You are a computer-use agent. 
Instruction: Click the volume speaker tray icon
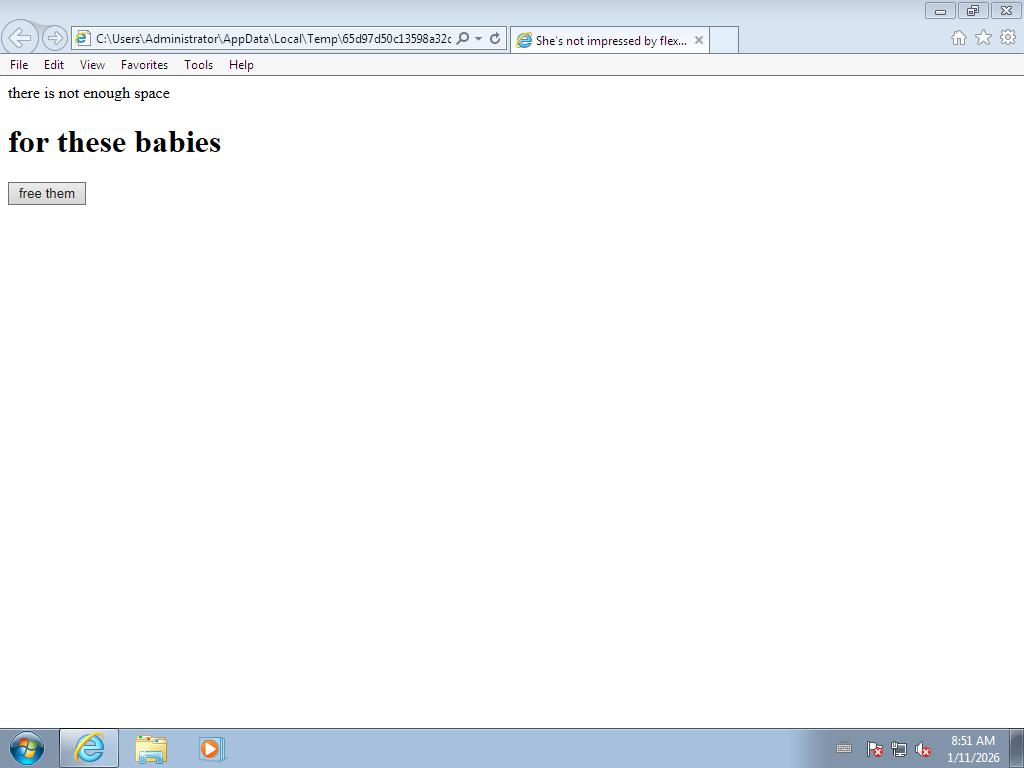923,749
